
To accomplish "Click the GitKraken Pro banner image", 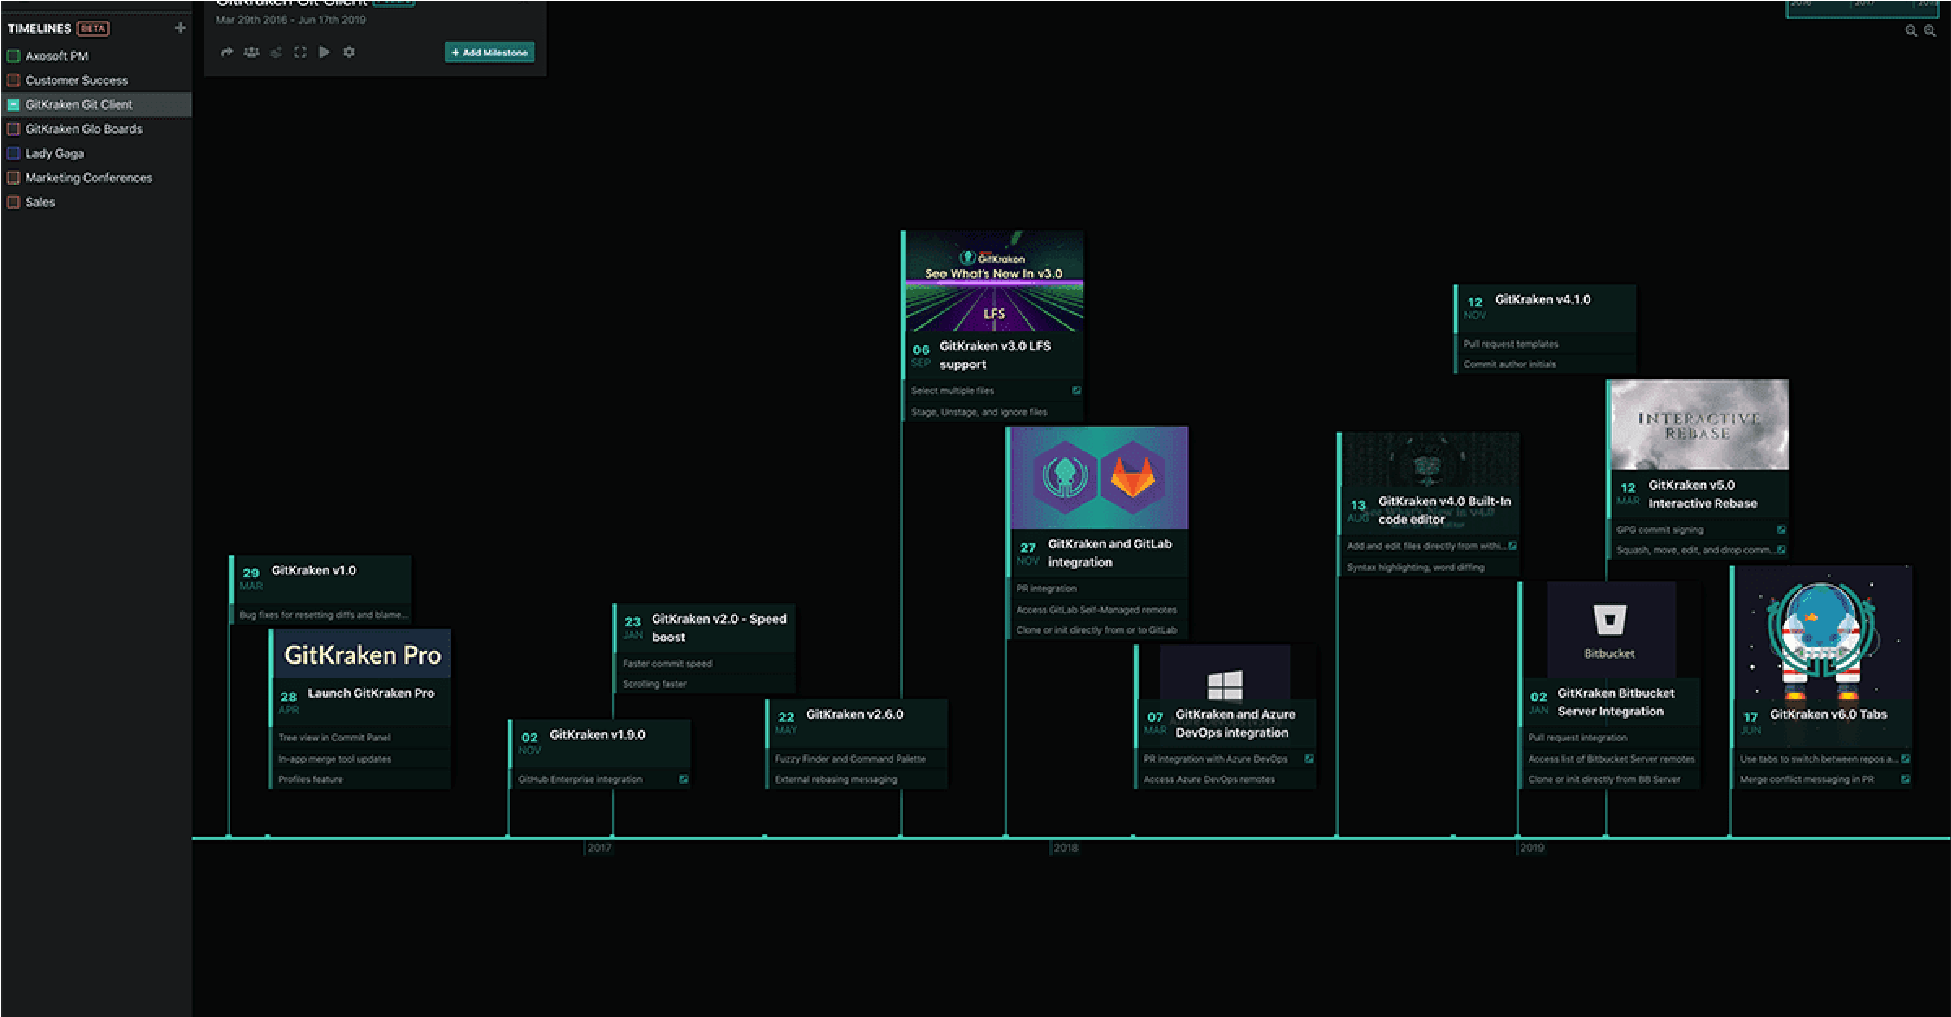I will click(361, 655).
